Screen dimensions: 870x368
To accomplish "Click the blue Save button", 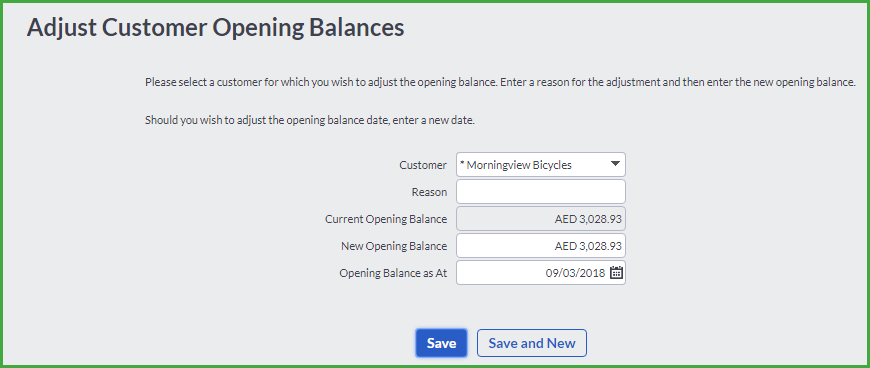I will (x=442, y=343).
